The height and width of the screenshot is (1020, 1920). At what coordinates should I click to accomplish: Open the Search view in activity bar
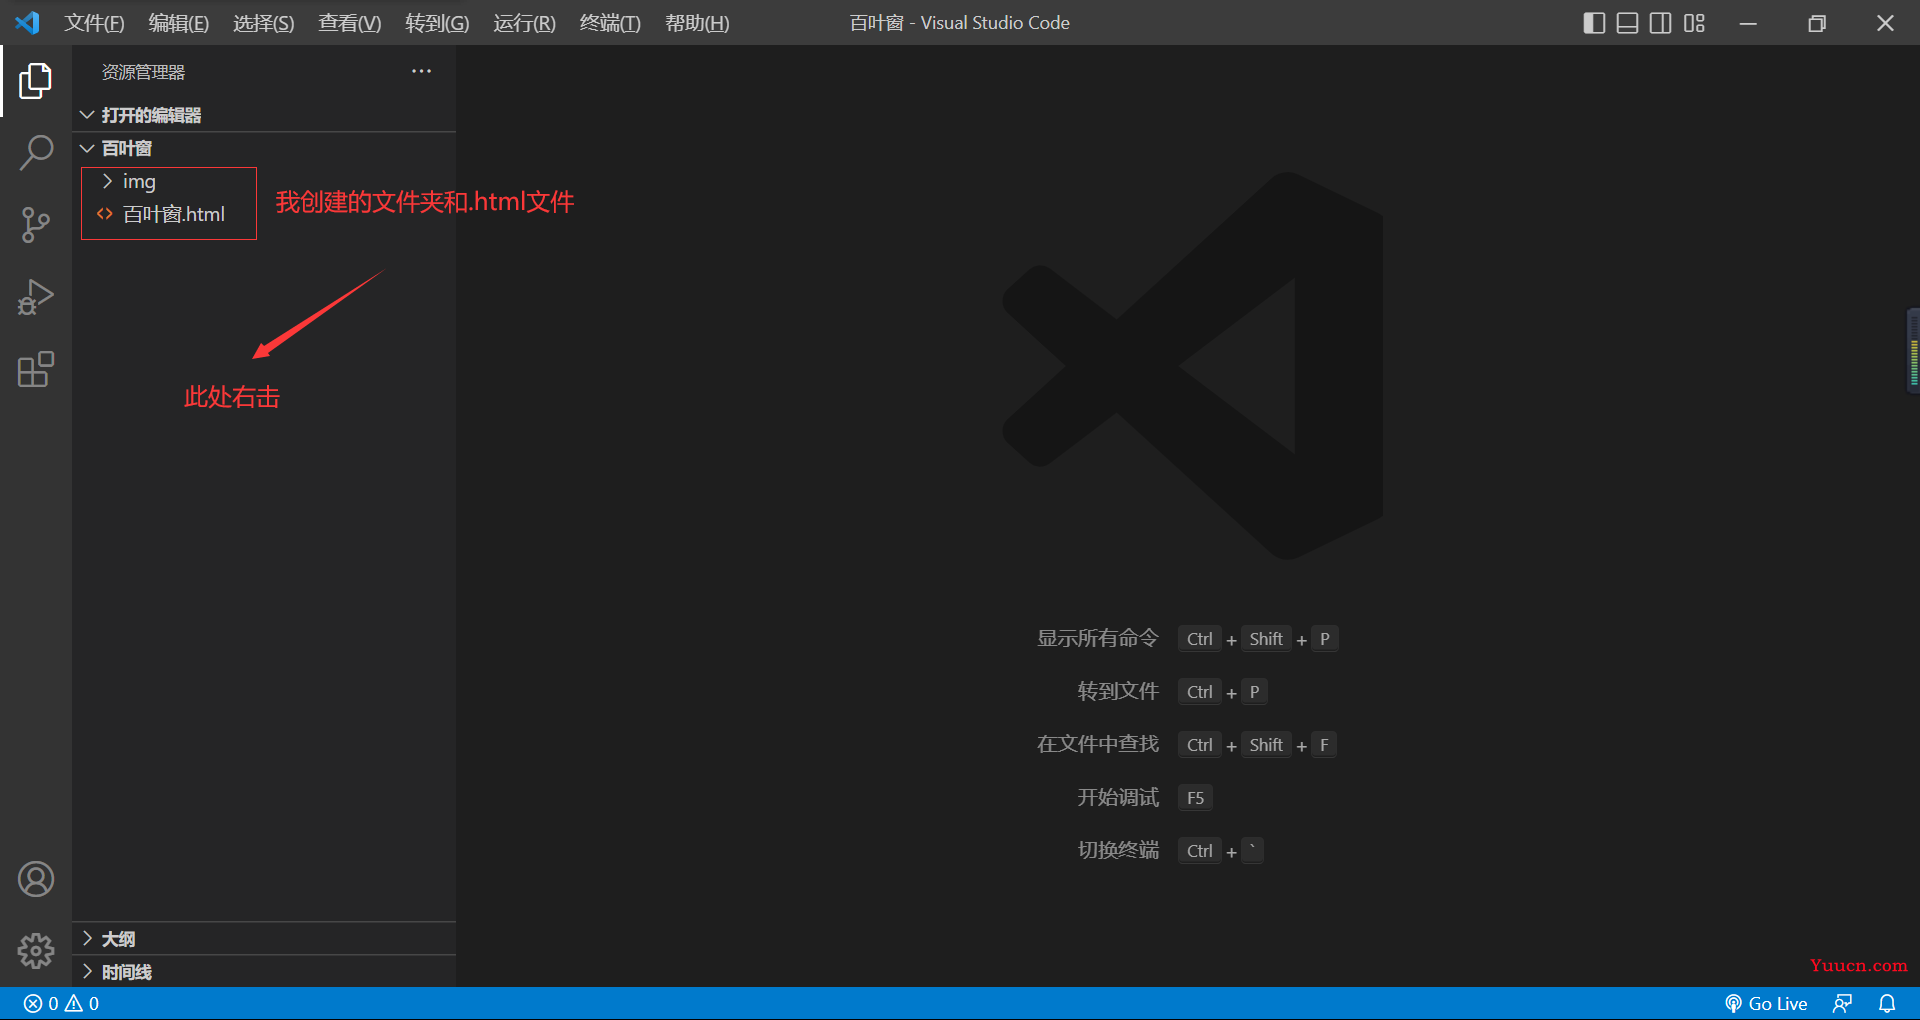coord(36,153)
